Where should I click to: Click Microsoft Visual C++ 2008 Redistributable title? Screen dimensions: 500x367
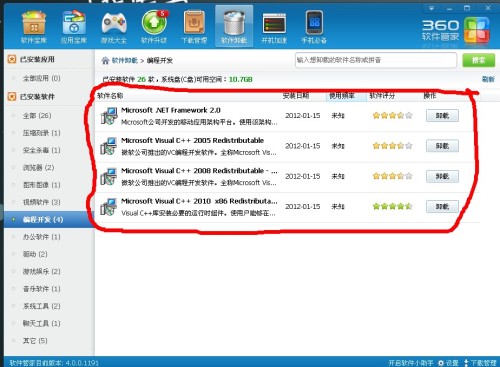pyautogui.click(x=199, y=171)
